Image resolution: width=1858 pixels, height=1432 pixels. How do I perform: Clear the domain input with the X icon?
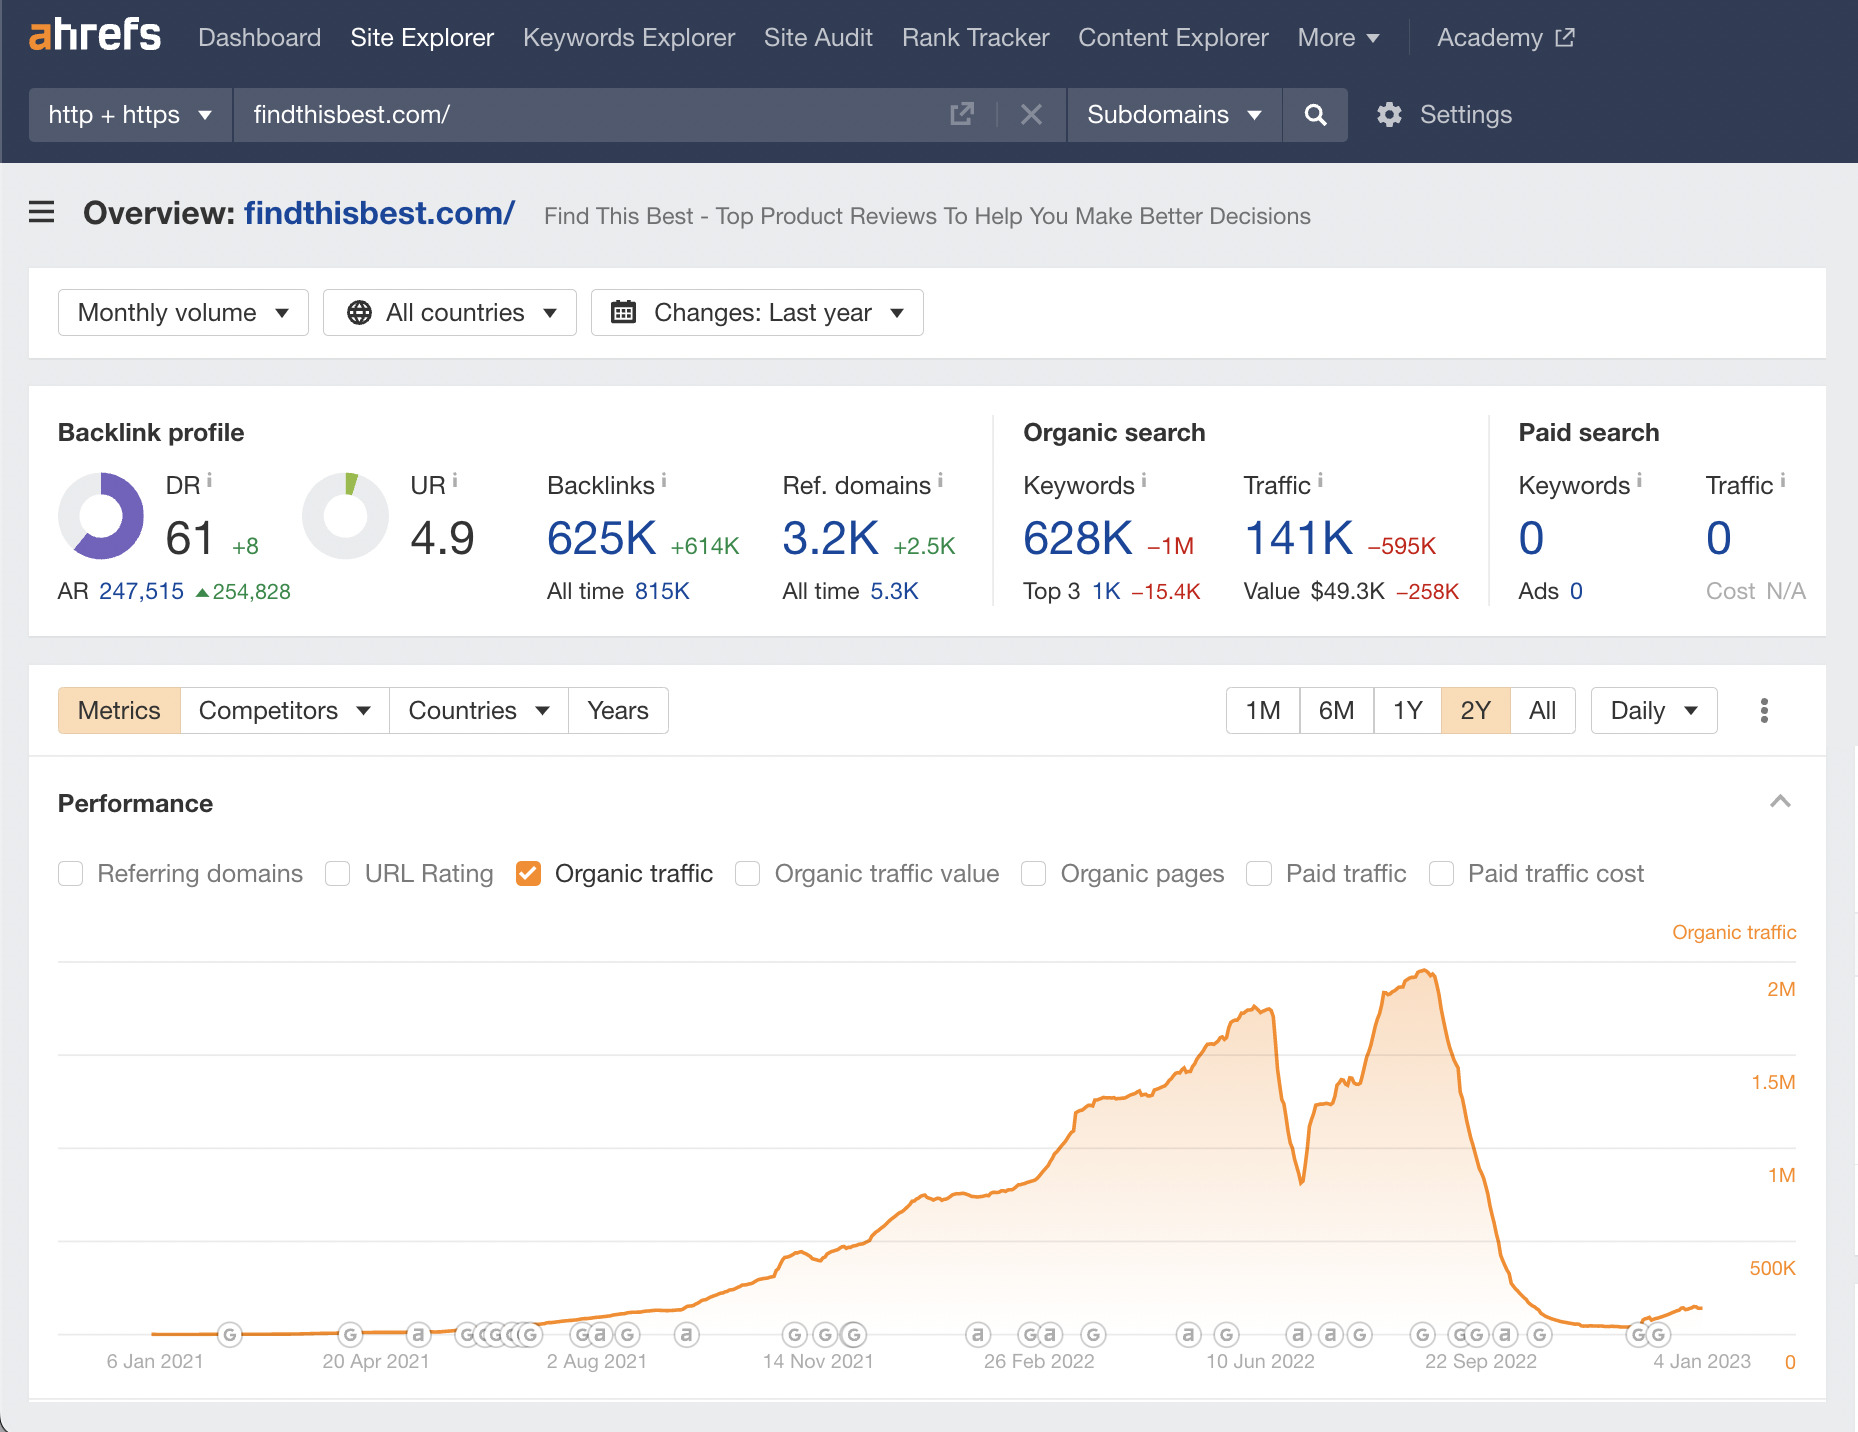(x=1031, y=114)
